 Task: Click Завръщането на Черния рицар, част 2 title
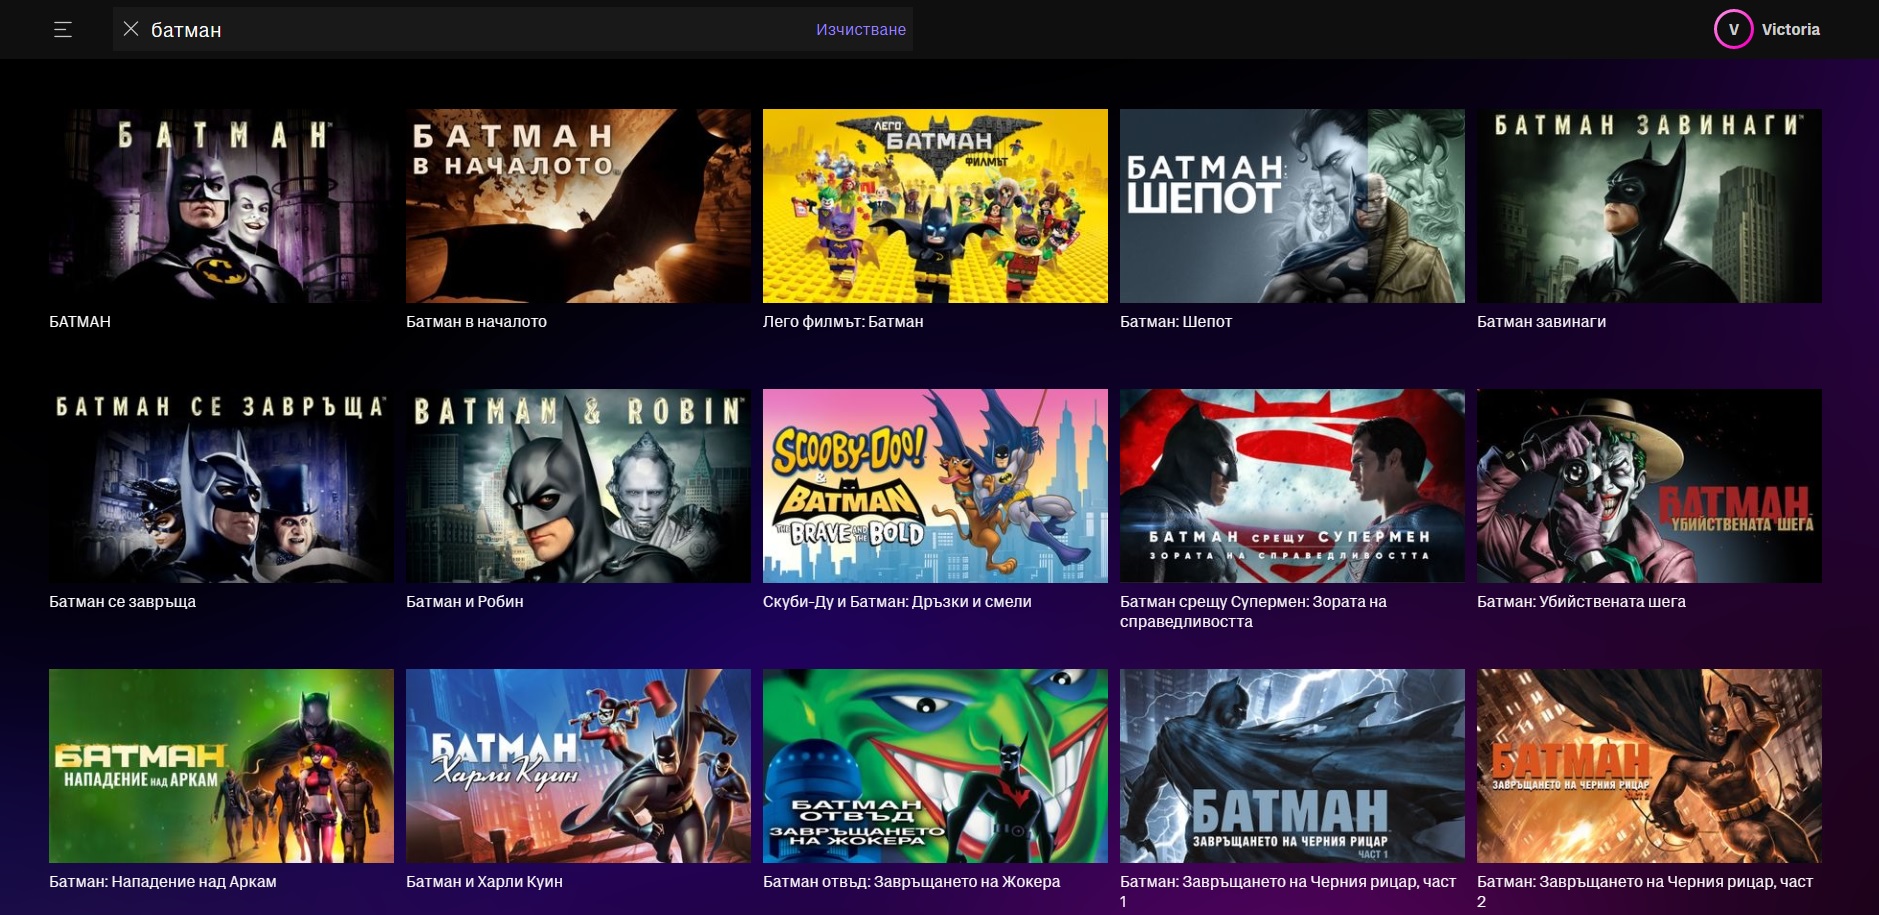tap(1645, 892)
